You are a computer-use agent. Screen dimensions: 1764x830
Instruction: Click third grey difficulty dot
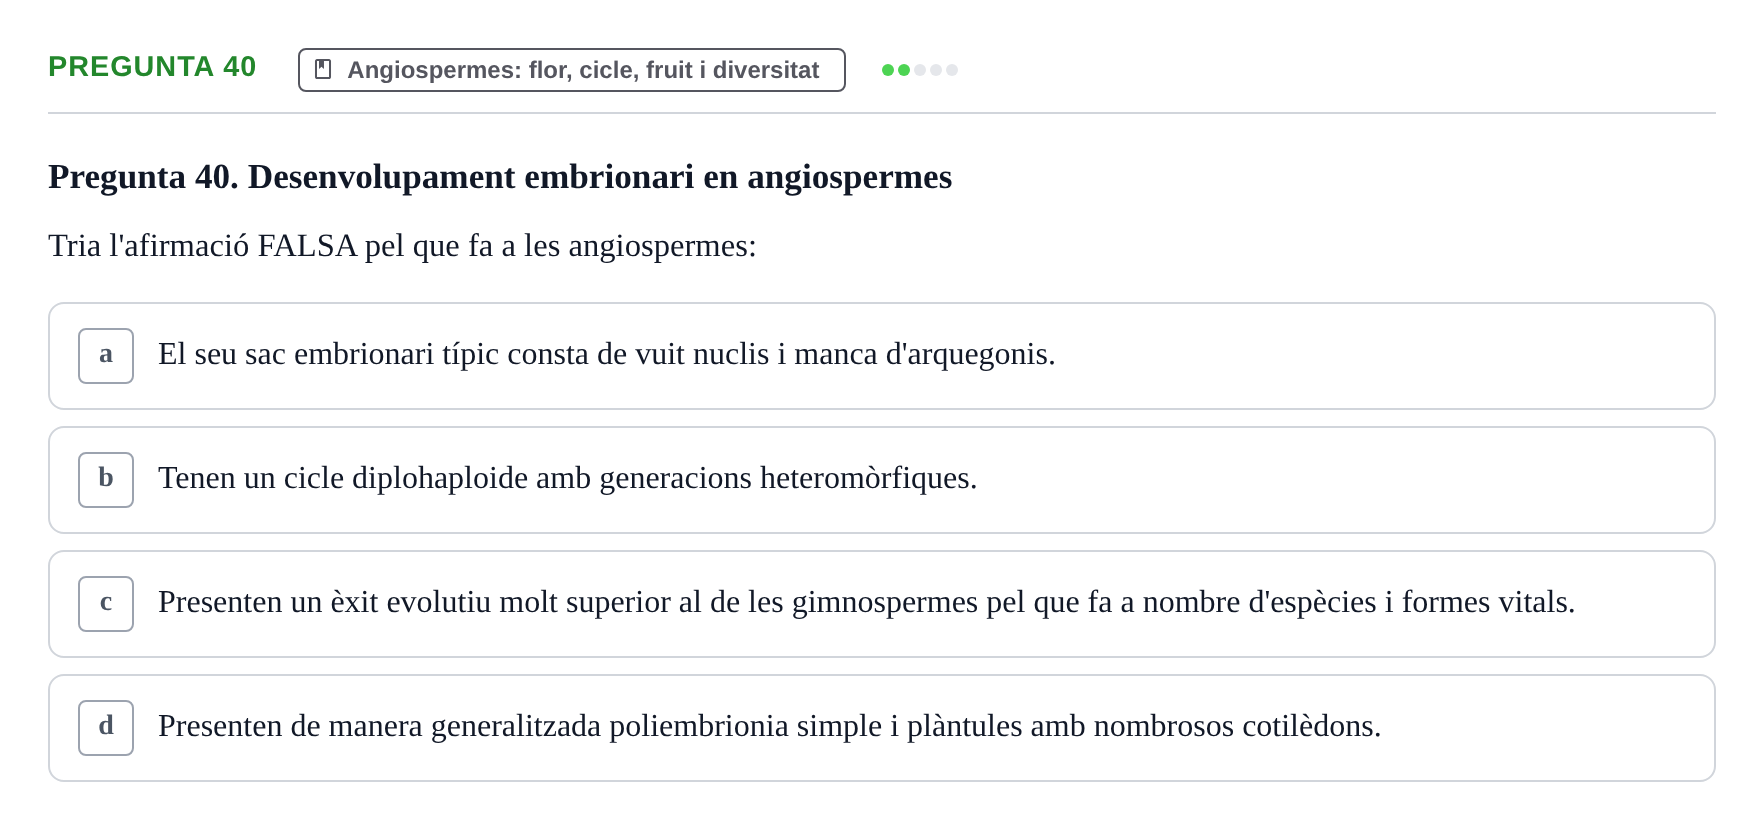point(920,70)
